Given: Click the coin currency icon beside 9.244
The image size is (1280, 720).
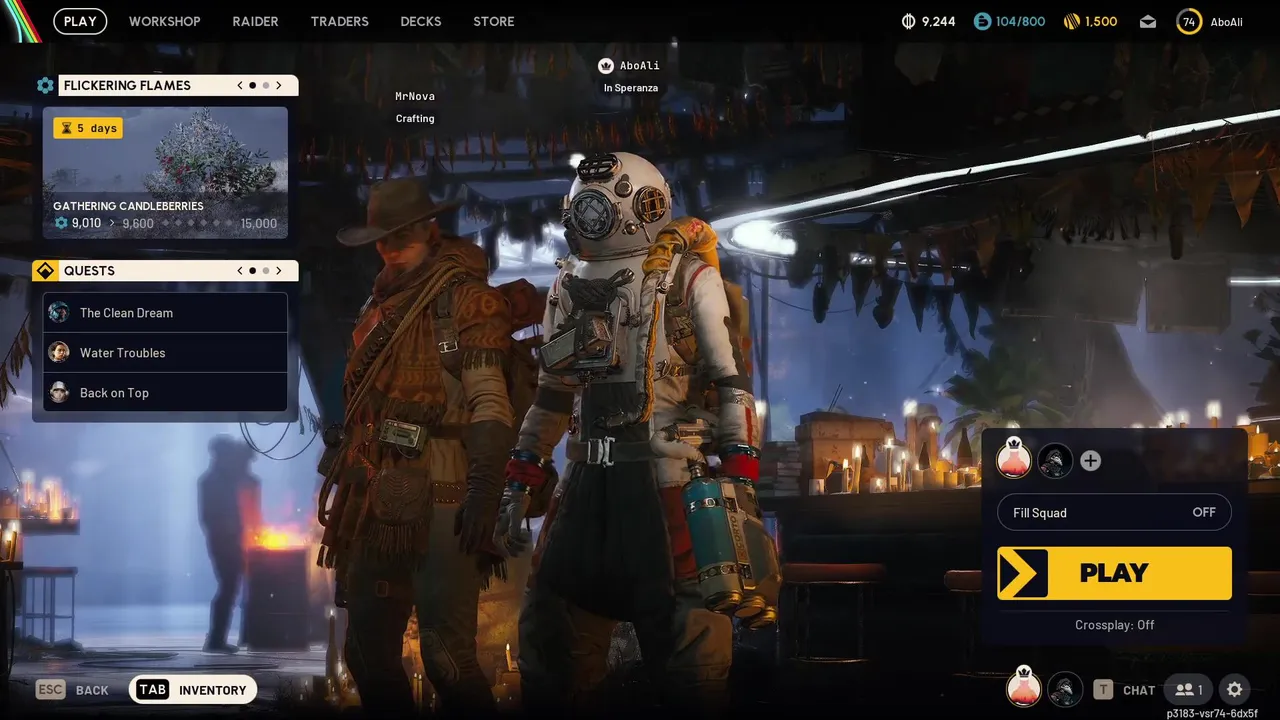Looking at the screenshot, I should click(909, 21).
